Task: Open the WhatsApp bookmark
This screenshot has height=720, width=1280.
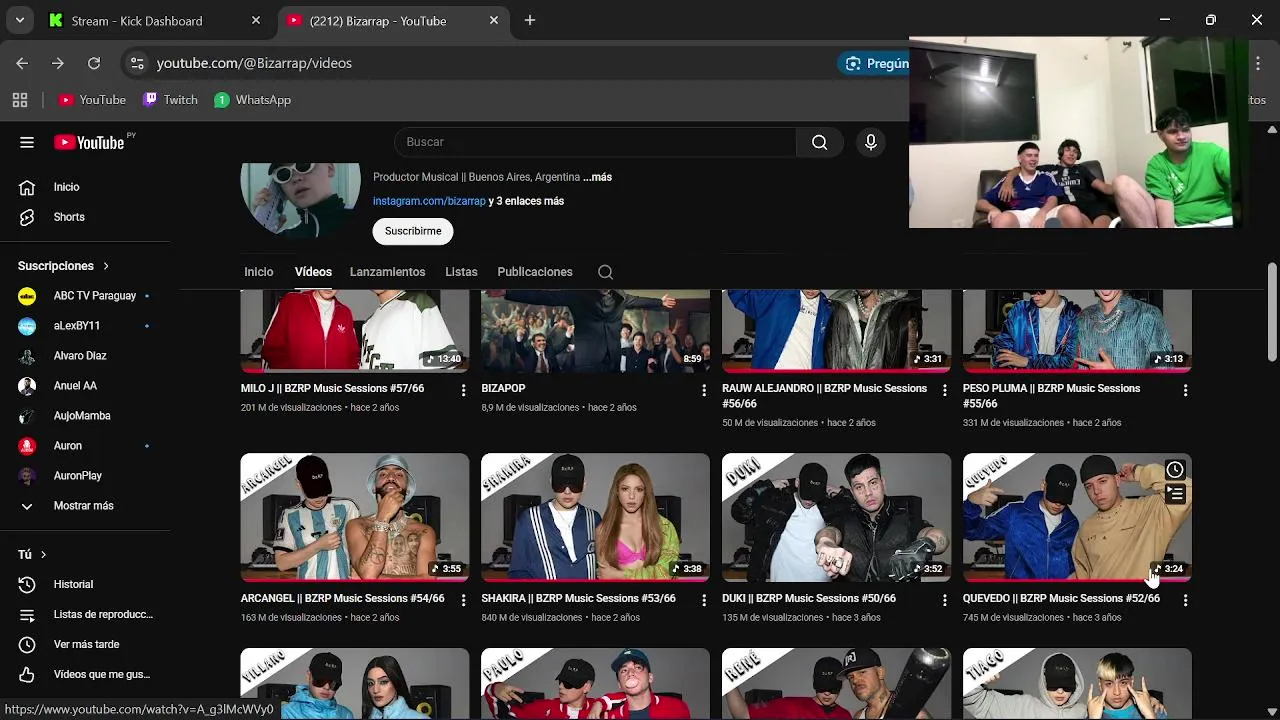Action: point(252,100)
